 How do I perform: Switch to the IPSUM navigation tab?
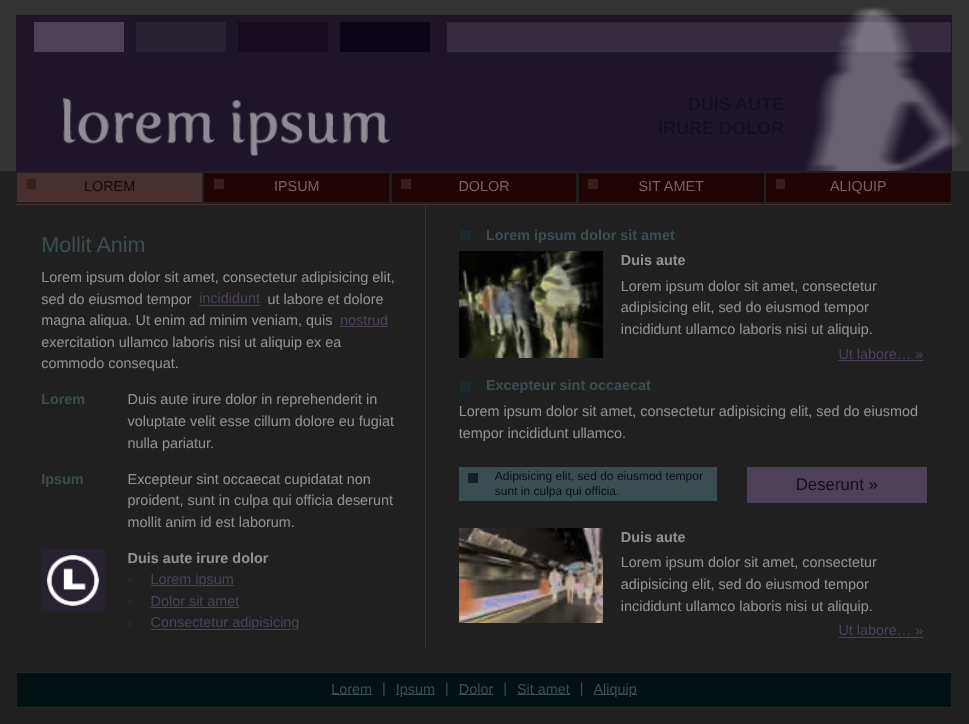pos(296,187)
